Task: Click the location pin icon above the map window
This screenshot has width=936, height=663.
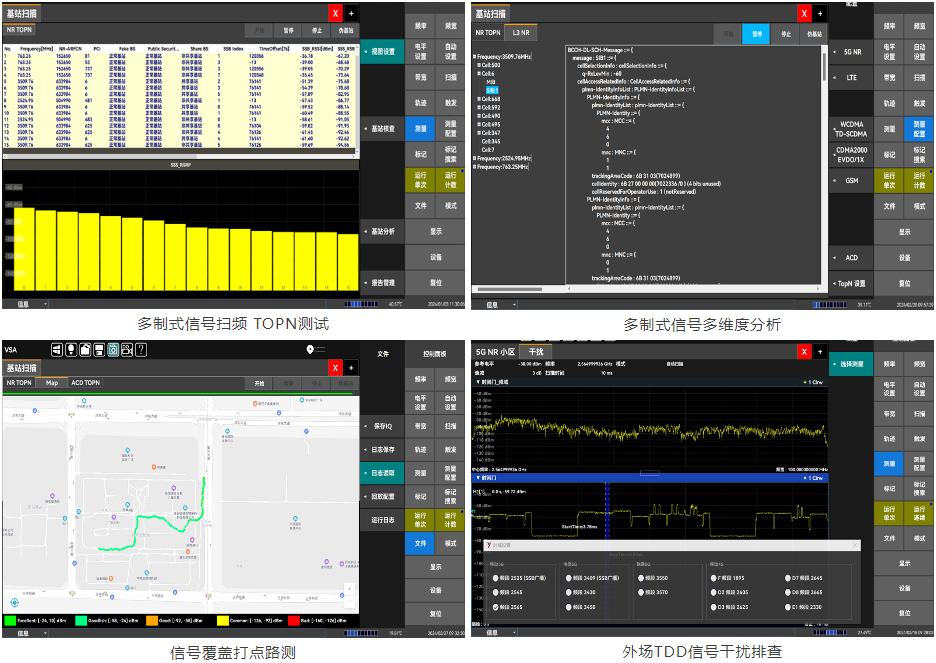Action: point(310,349)
